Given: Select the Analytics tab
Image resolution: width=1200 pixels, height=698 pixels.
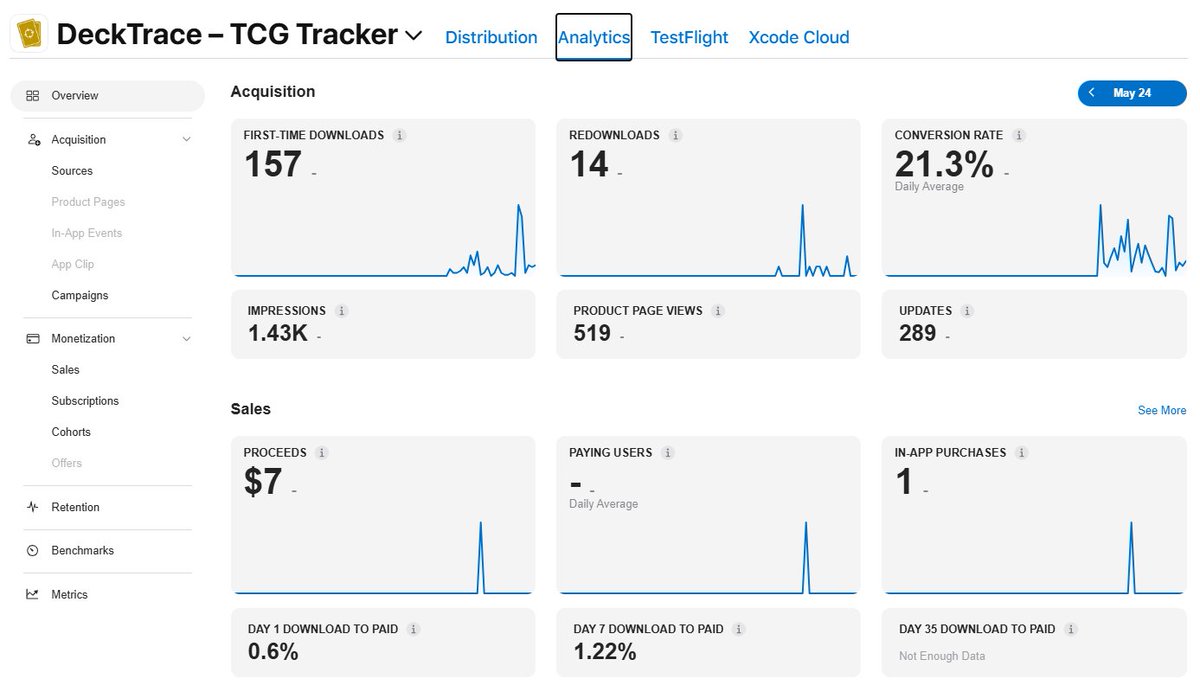Looking at the screenshot, I should tap(594, 37).
